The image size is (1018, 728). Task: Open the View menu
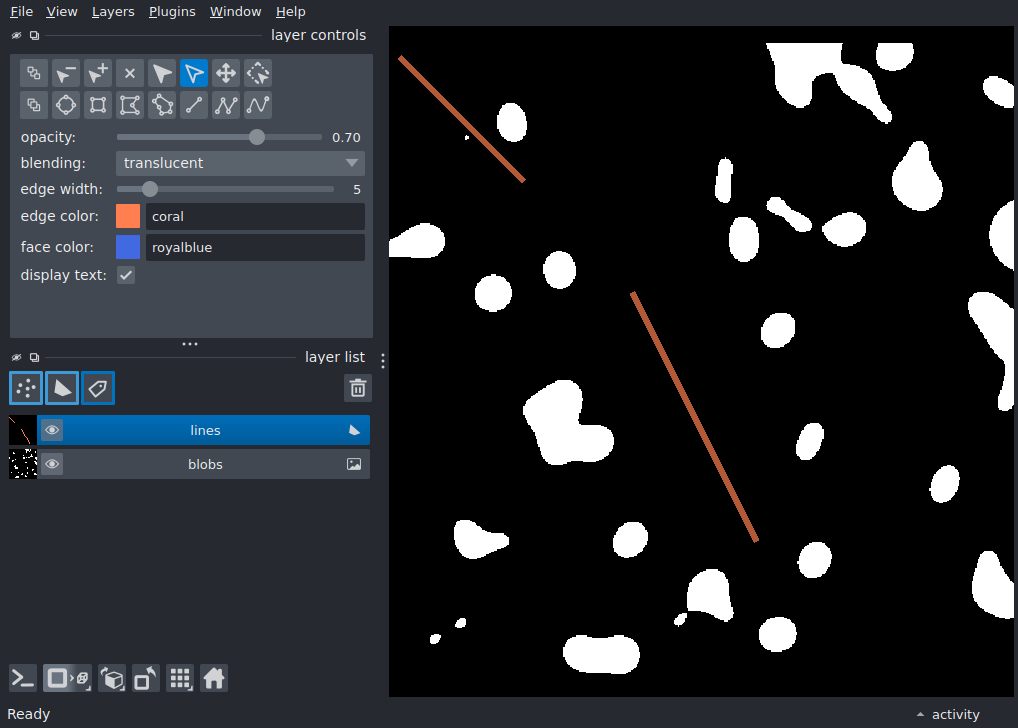coord(62,12)
